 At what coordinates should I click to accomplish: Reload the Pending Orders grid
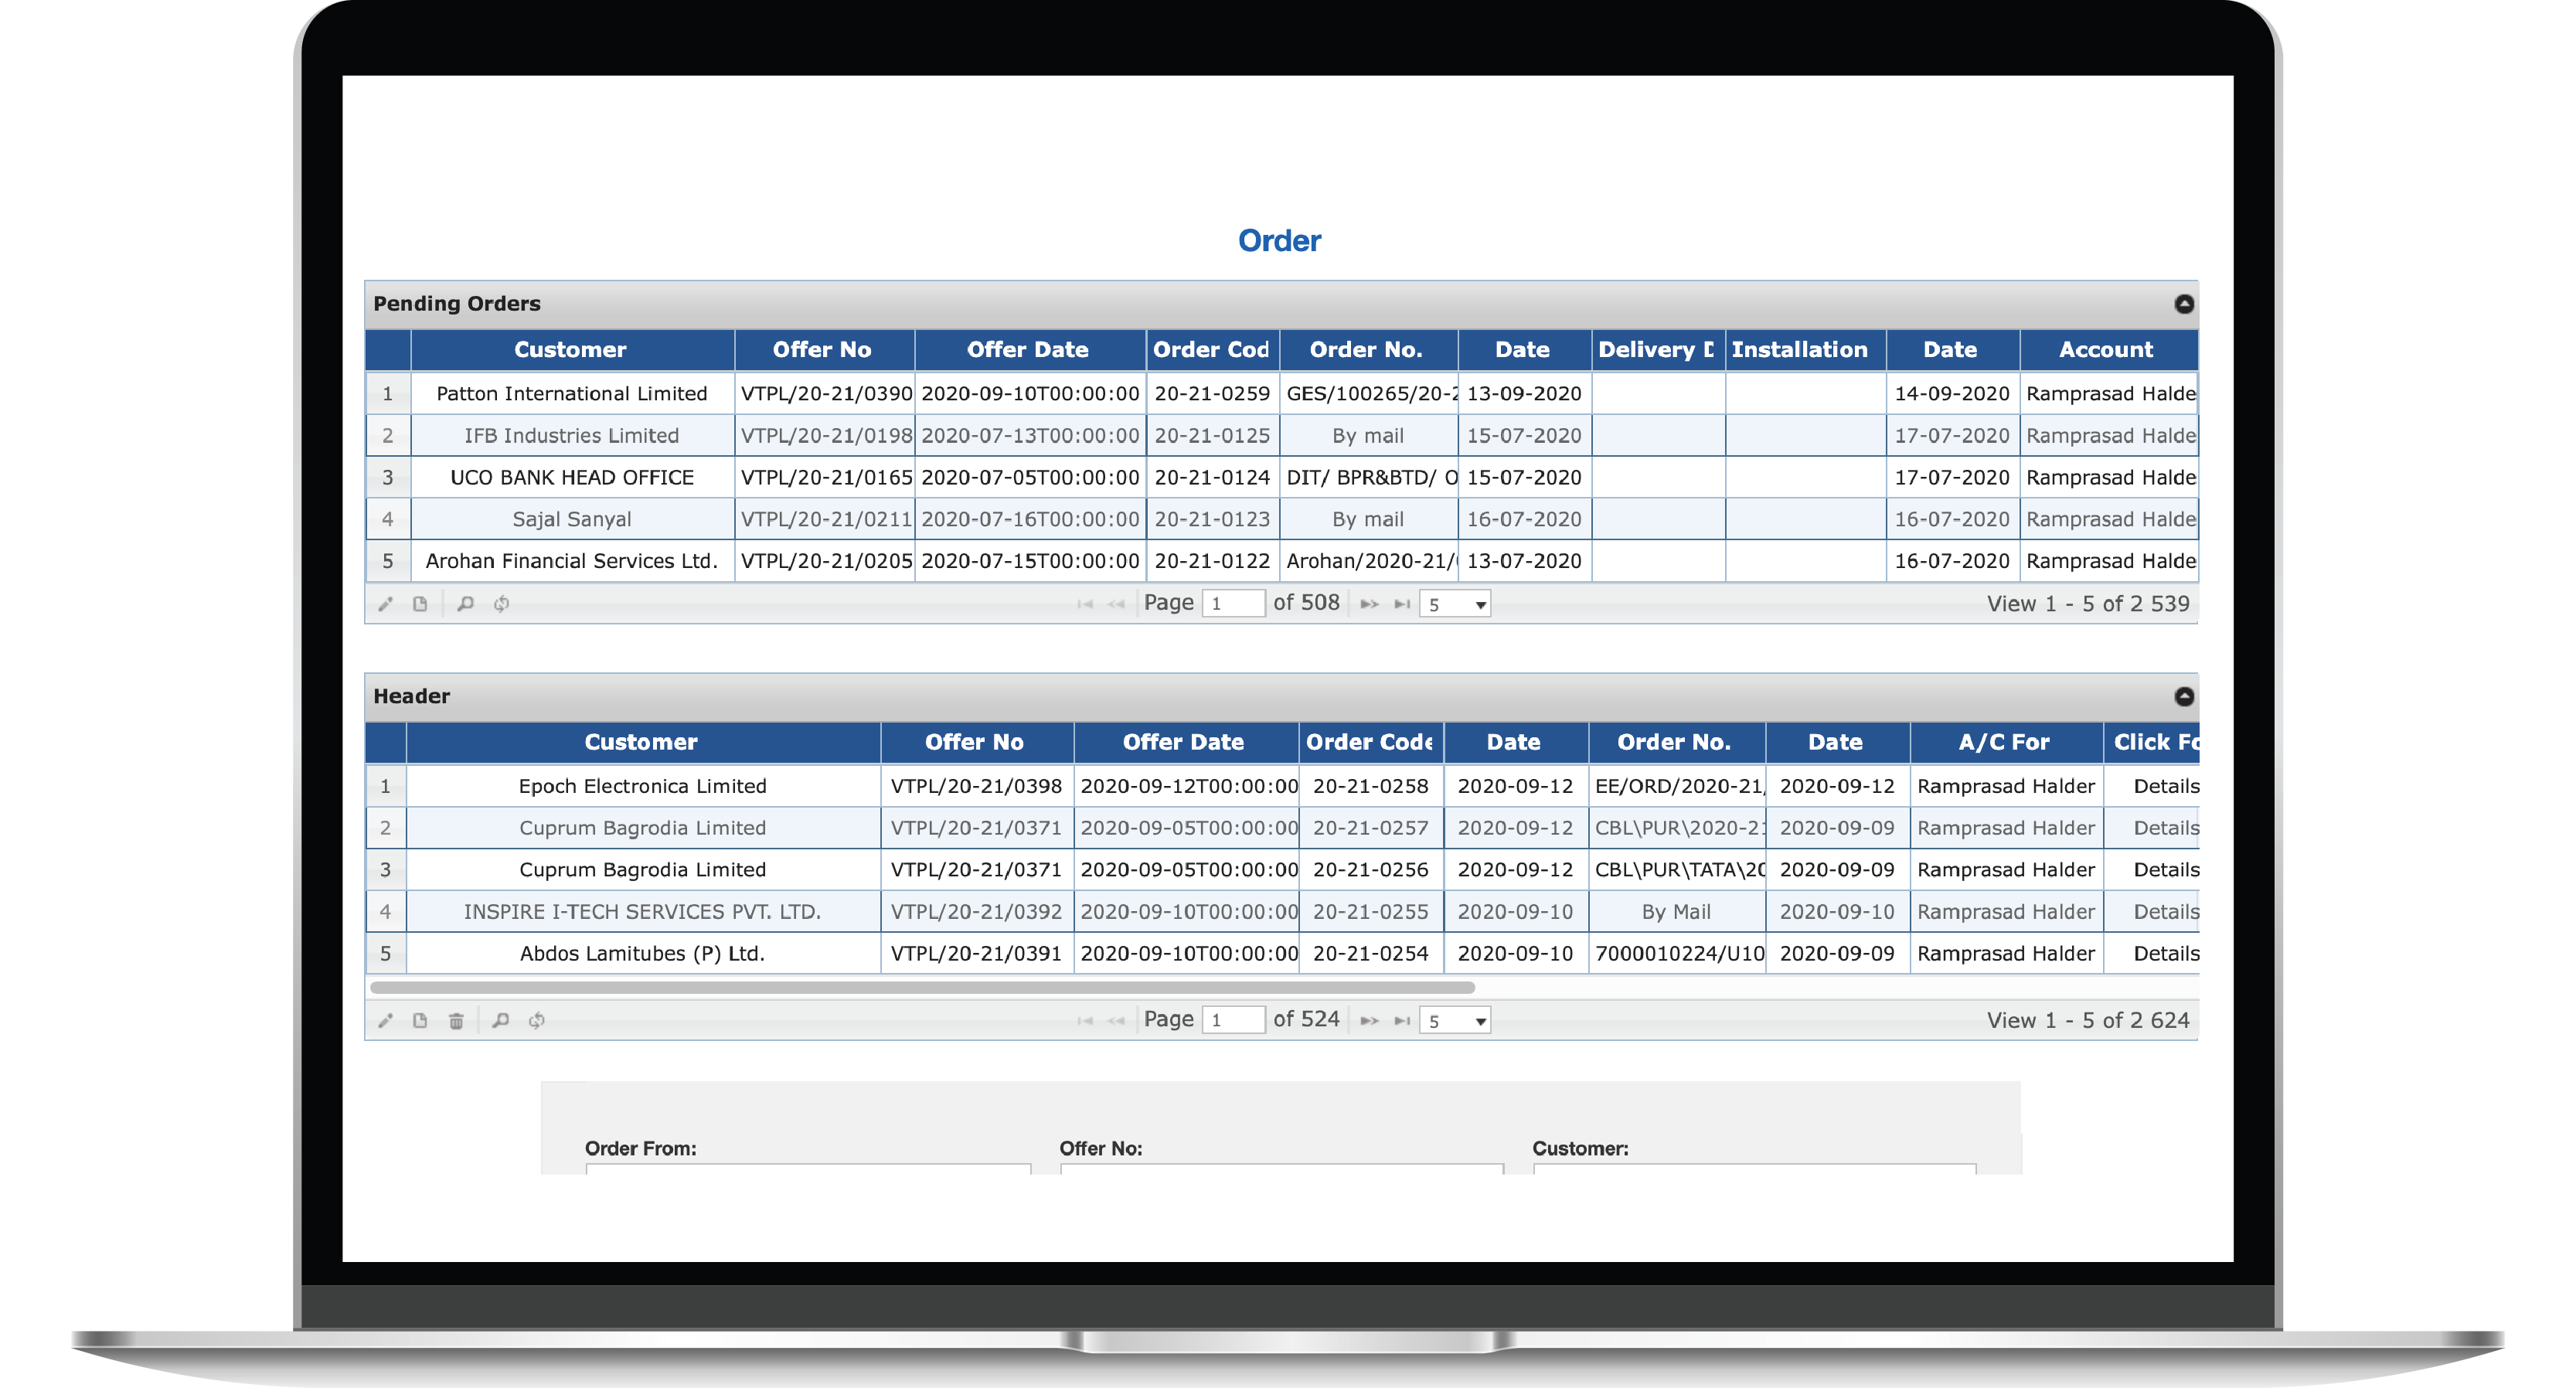click(501, 604)
